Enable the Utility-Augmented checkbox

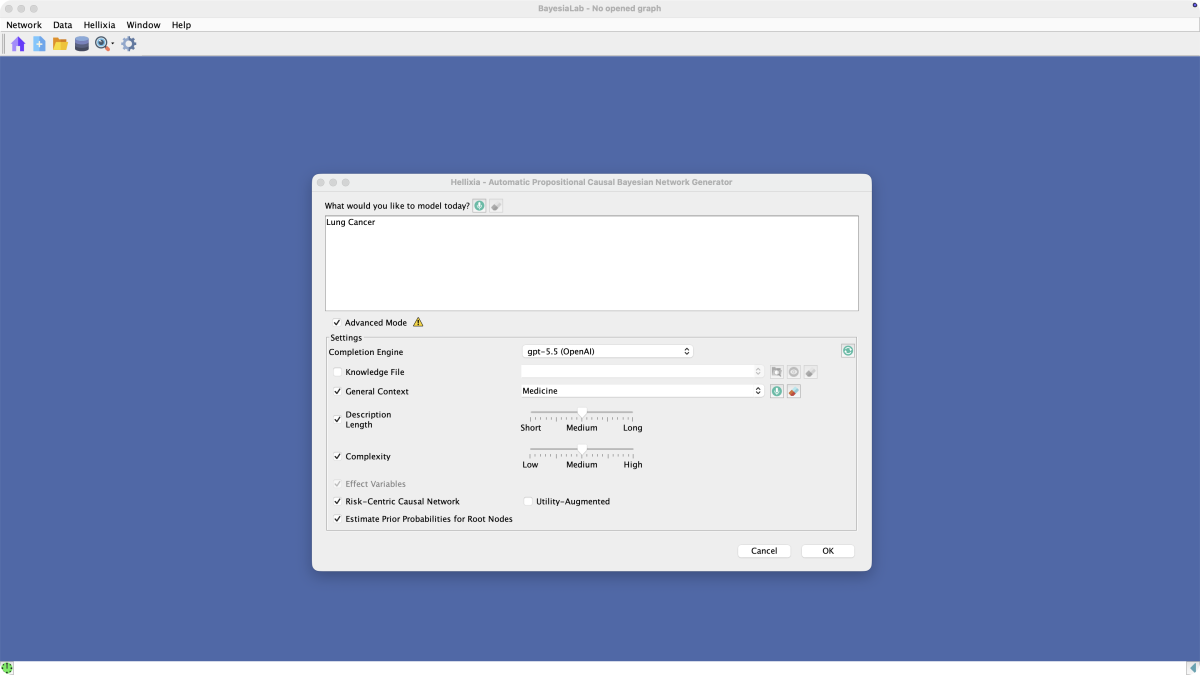pos(528,502)
